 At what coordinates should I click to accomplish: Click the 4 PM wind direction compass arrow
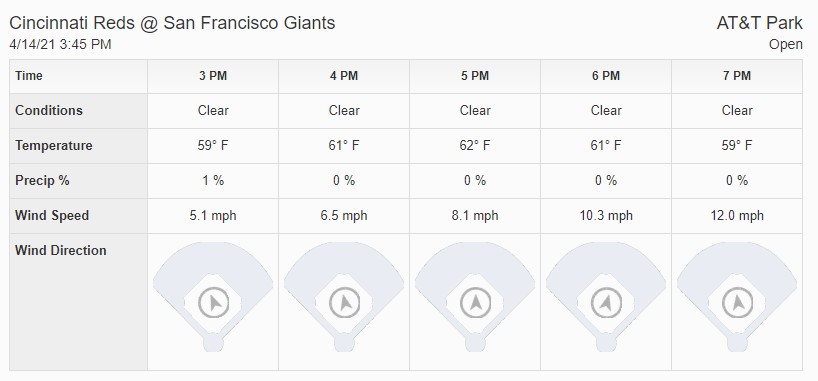point(344,303)
